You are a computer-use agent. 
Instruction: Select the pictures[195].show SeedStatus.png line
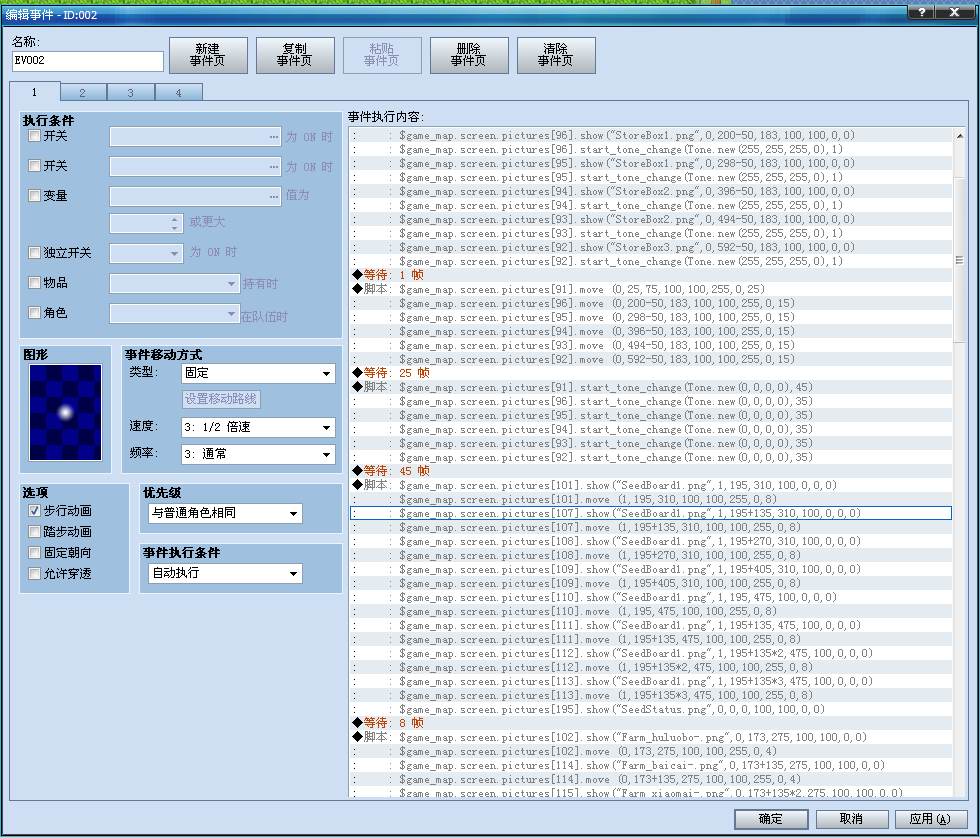point(651,709)
